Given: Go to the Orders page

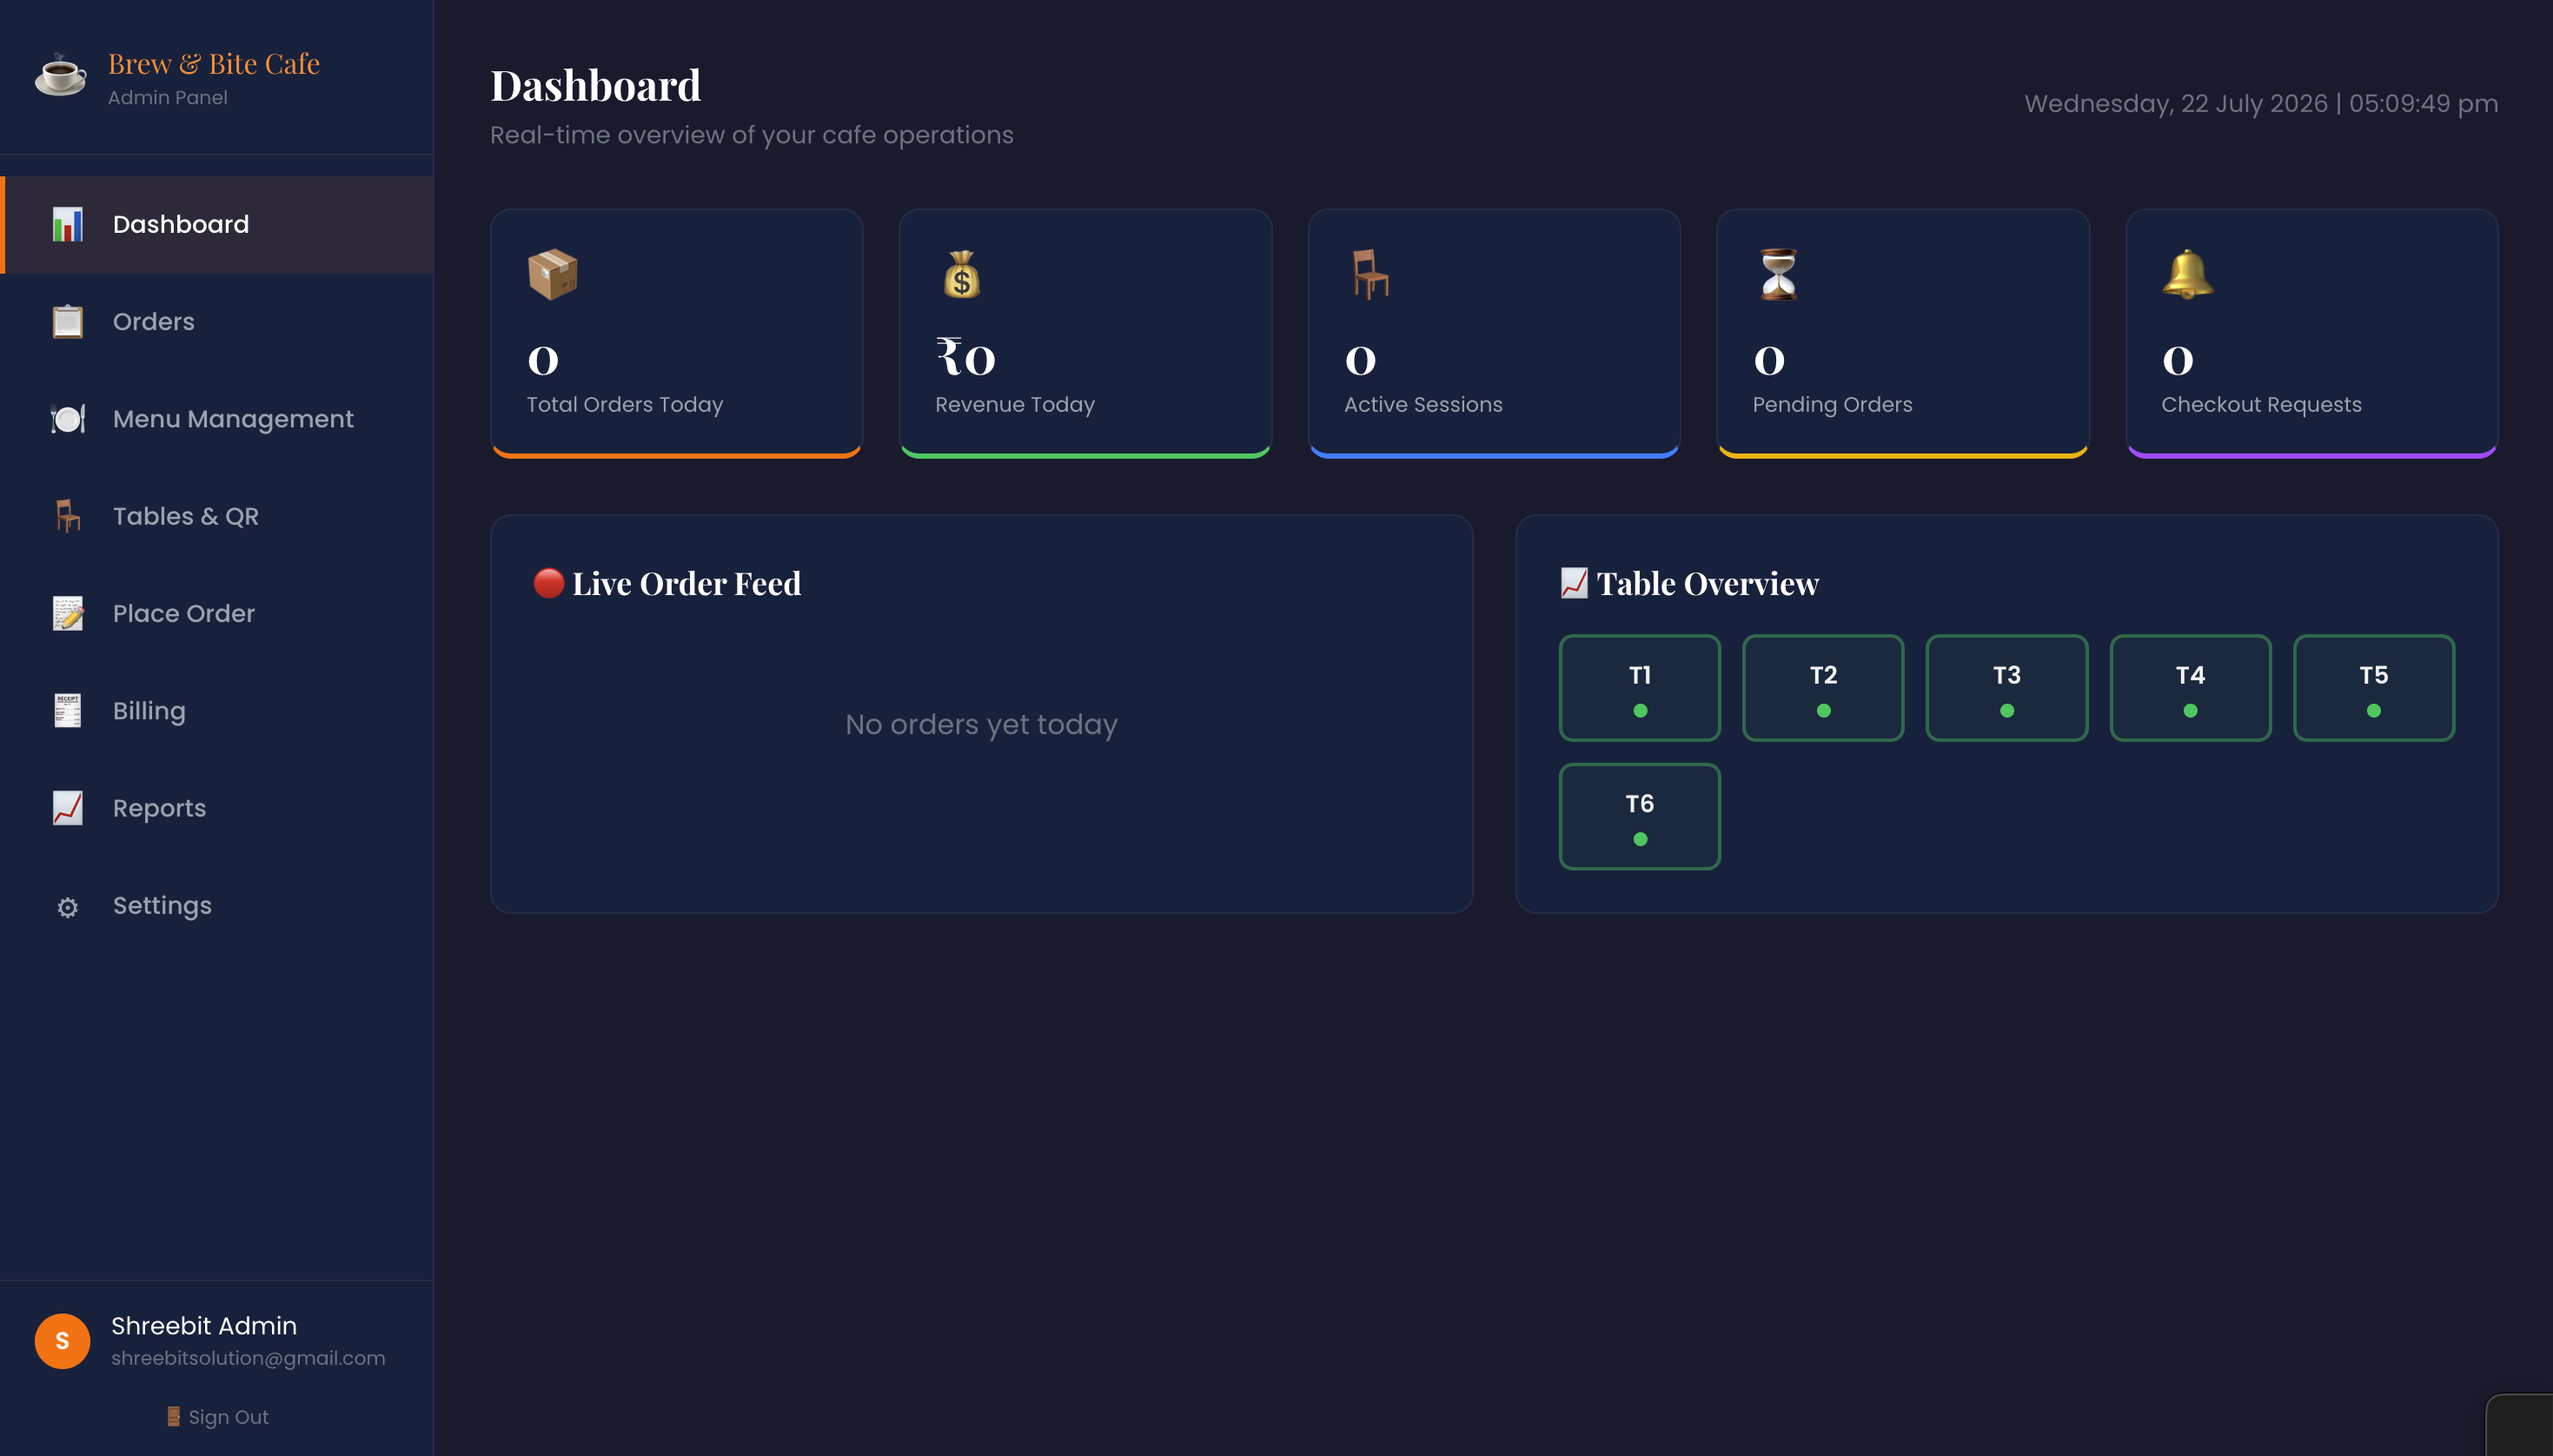Looking at the screenshot, I should click(217, 321).
